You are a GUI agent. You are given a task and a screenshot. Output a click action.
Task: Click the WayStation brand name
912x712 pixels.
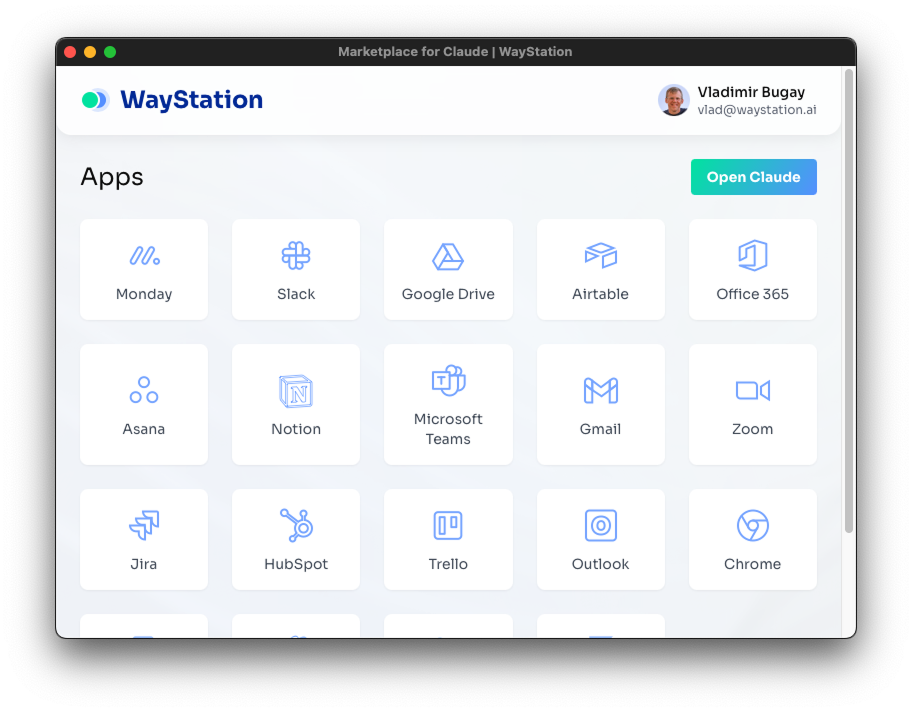191,100
